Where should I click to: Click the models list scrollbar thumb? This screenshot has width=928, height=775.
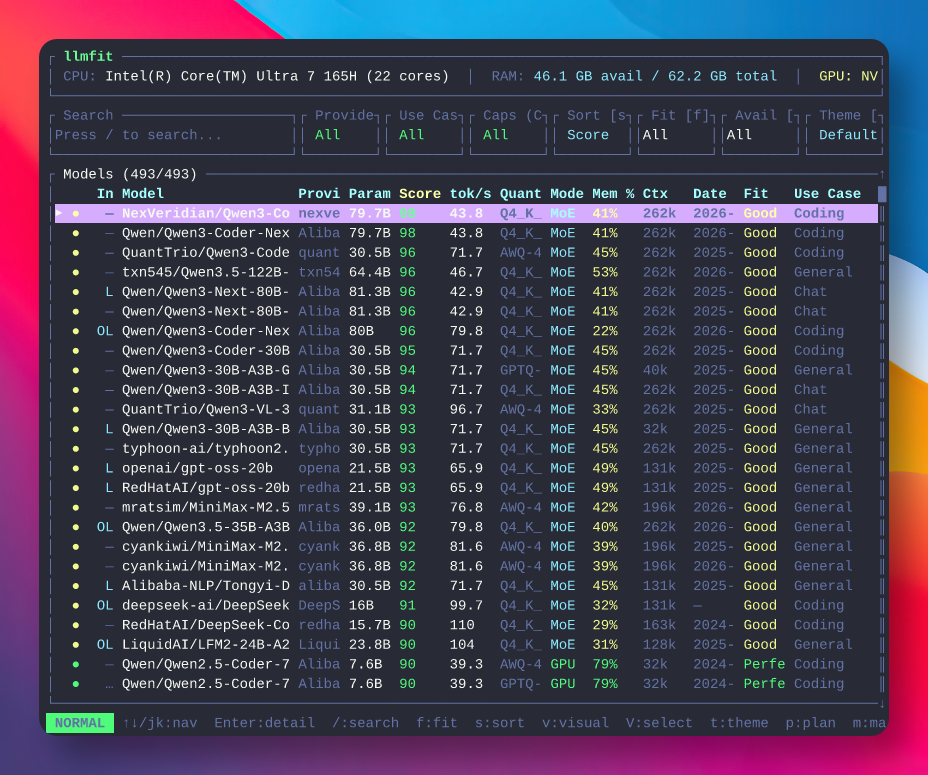[x=882, y=194]
